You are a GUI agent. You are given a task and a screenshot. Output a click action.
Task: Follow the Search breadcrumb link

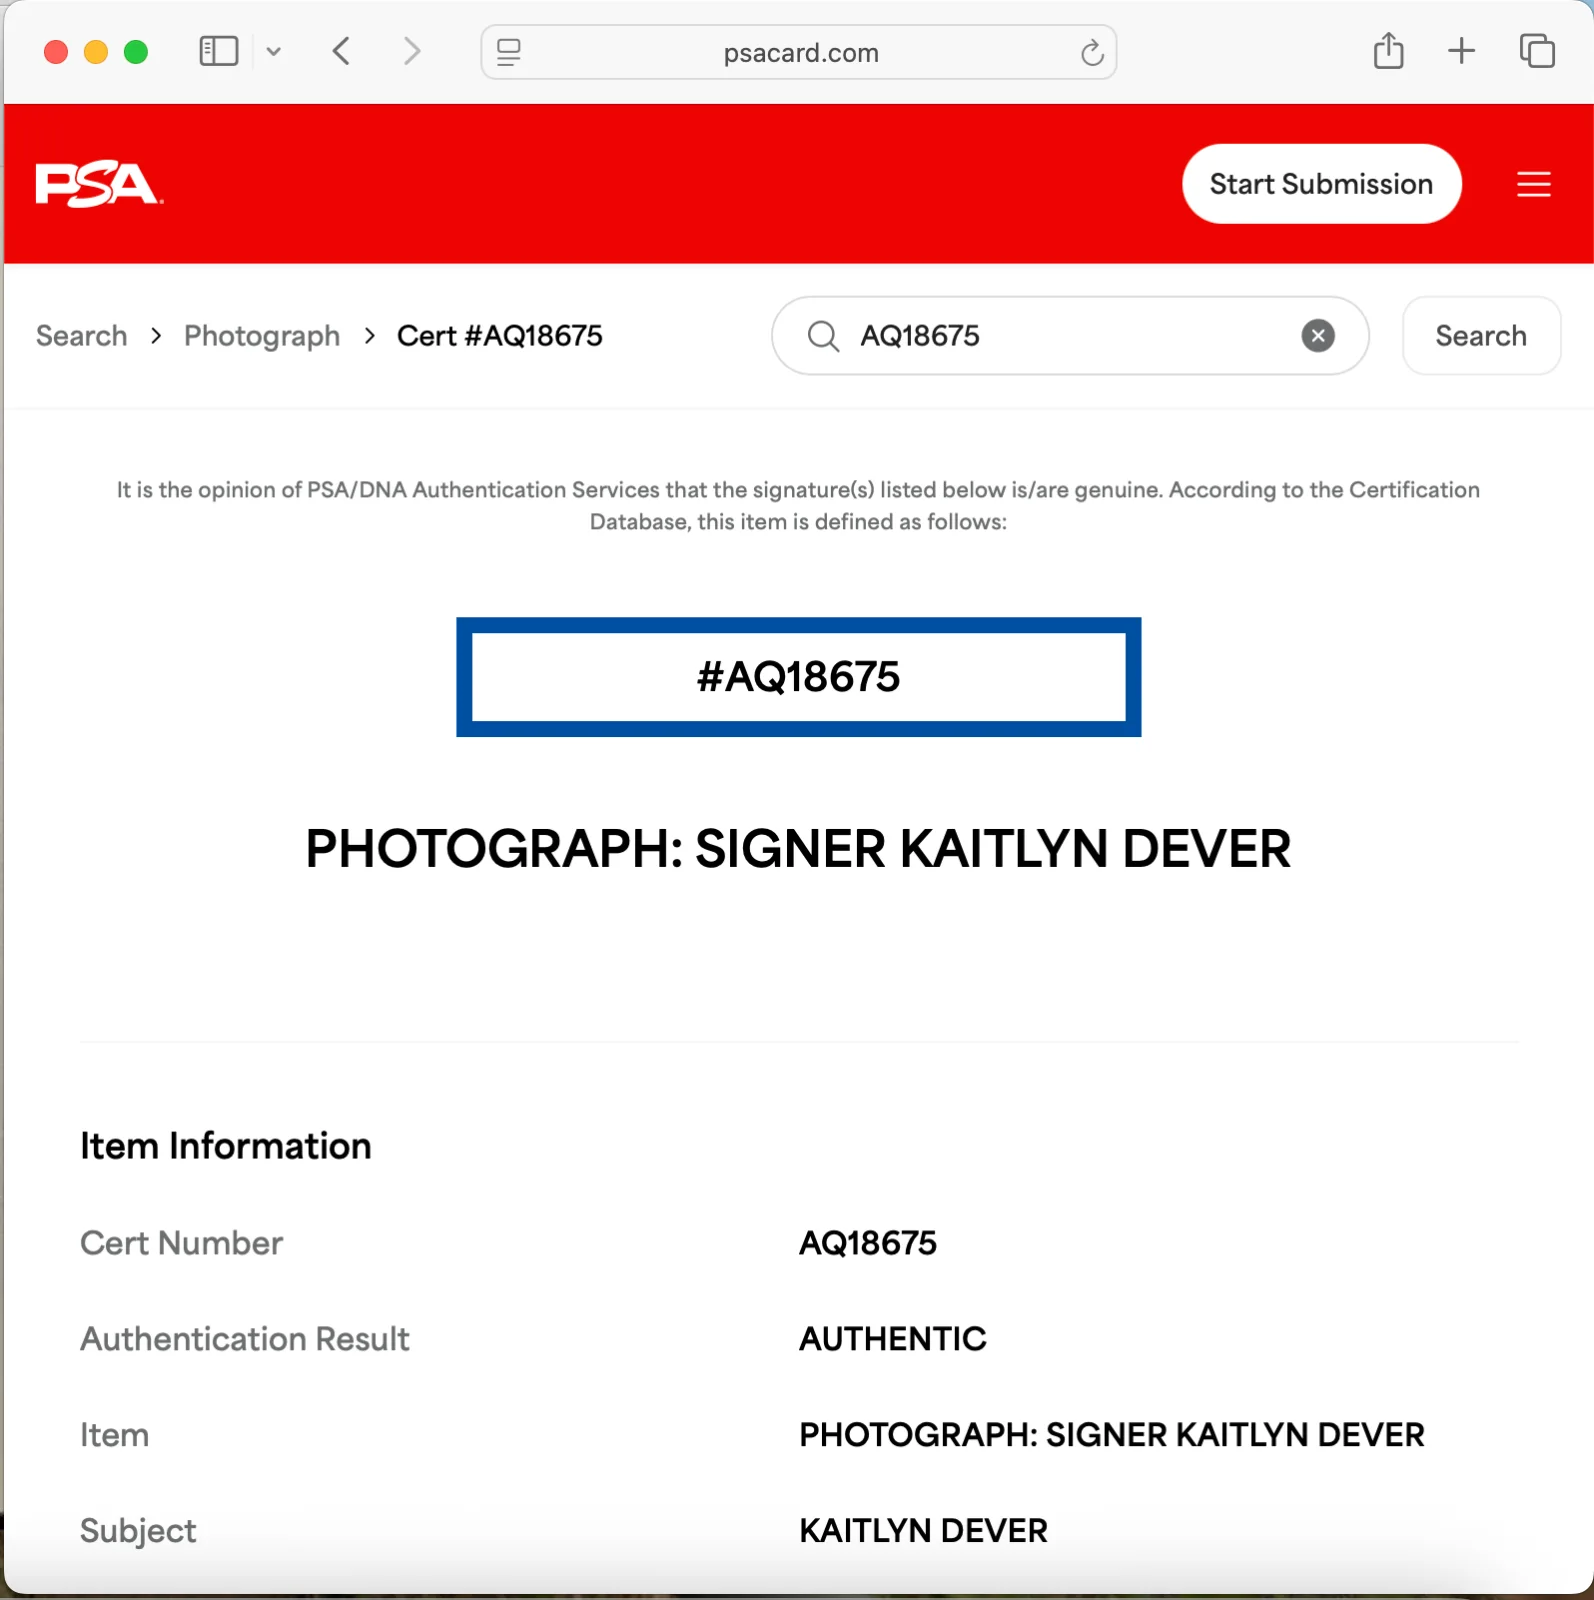(82, 336)
